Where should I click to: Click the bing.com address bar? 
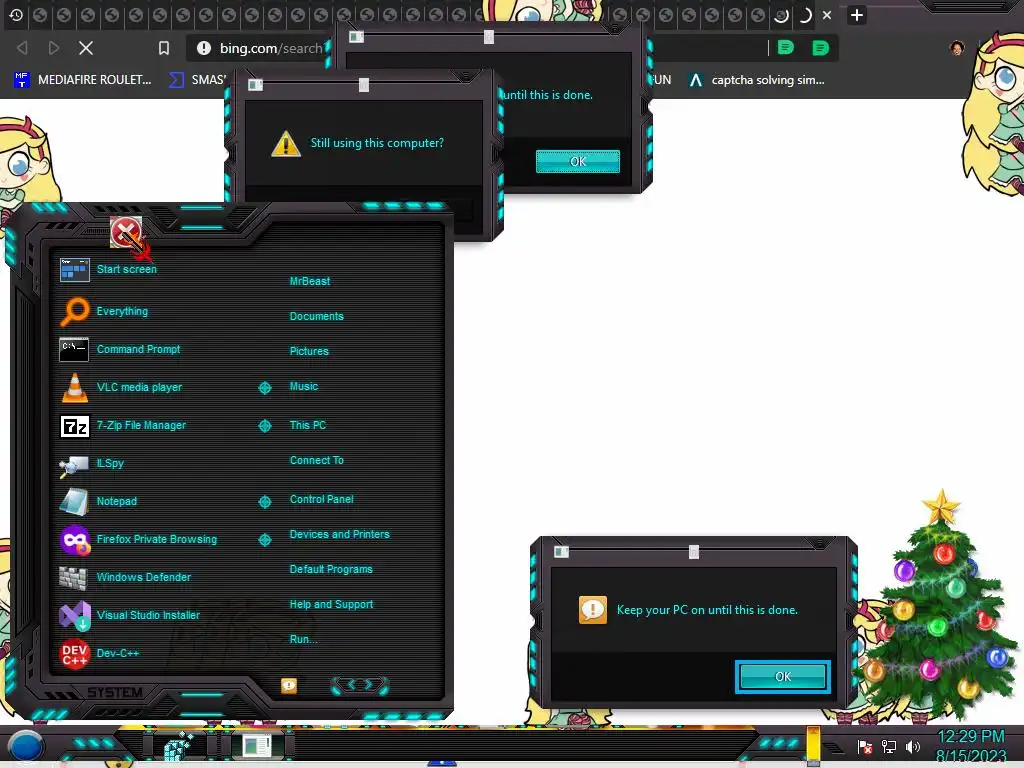(x=271, y=48)
